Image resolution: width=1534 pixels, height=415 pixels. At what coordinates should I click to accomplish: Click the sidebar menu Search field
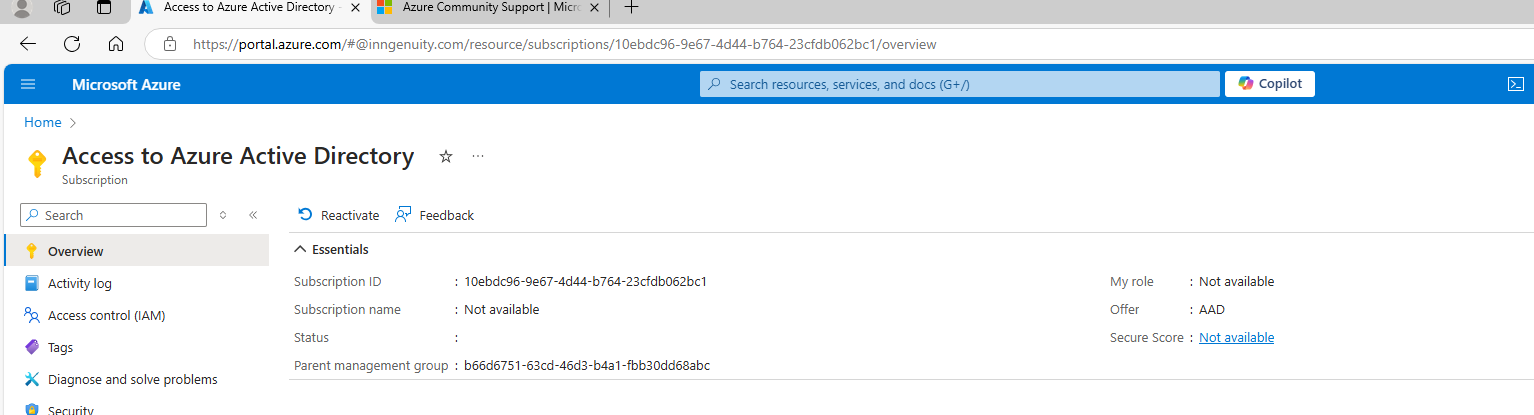(113, 215)
